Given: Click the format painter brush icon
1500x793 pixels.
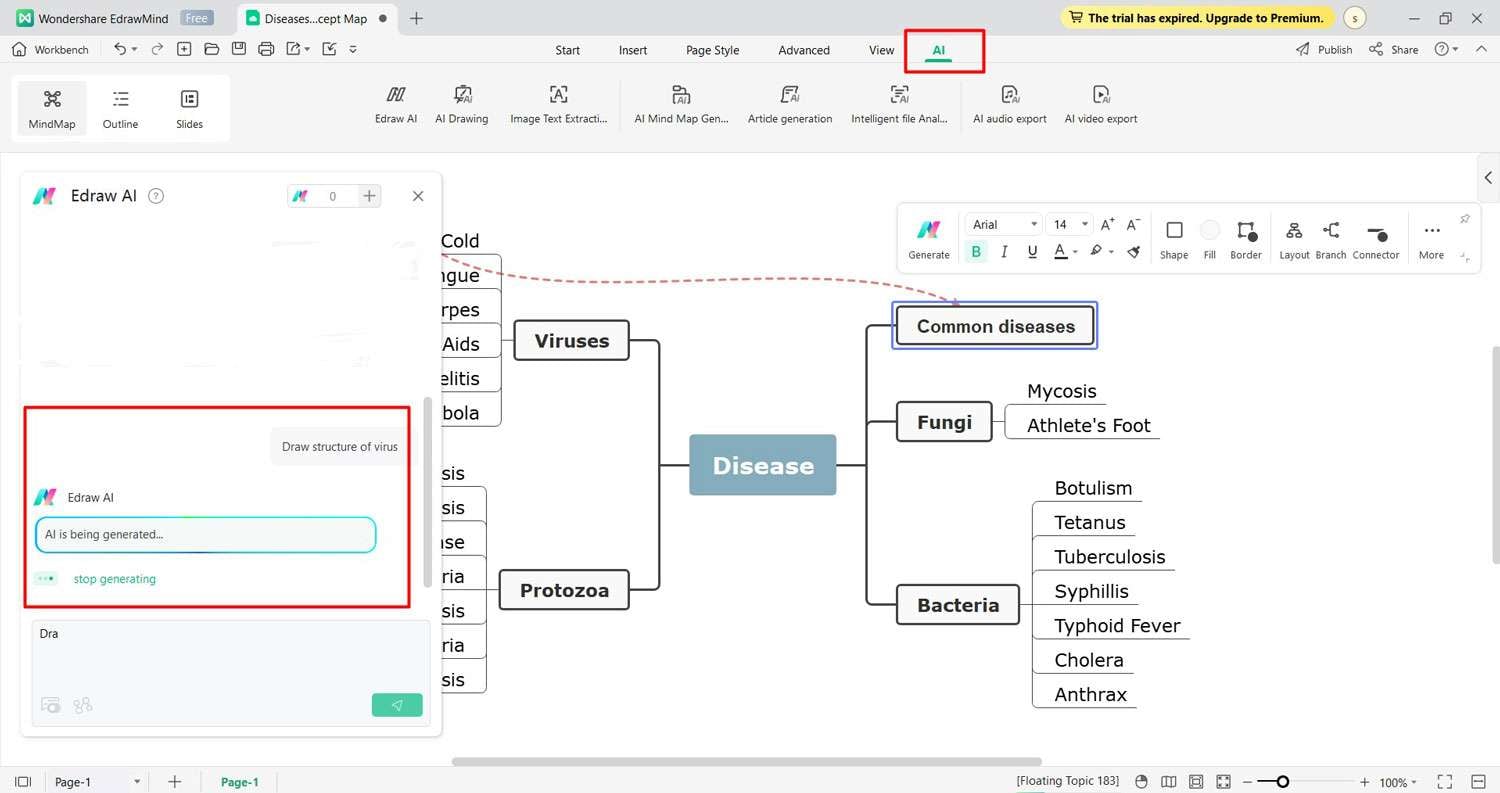Looking at the screenshot, I should 1134,252.
